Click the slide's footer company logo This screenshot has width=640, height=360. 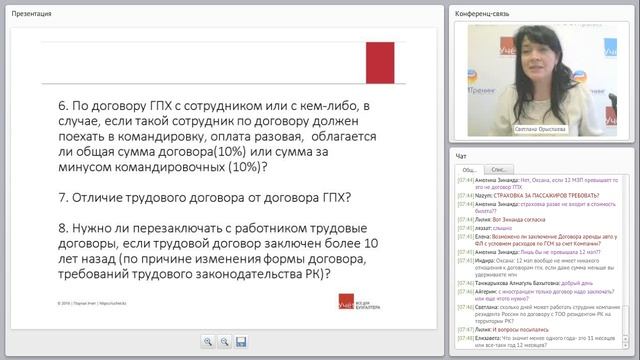pos(359,302)
